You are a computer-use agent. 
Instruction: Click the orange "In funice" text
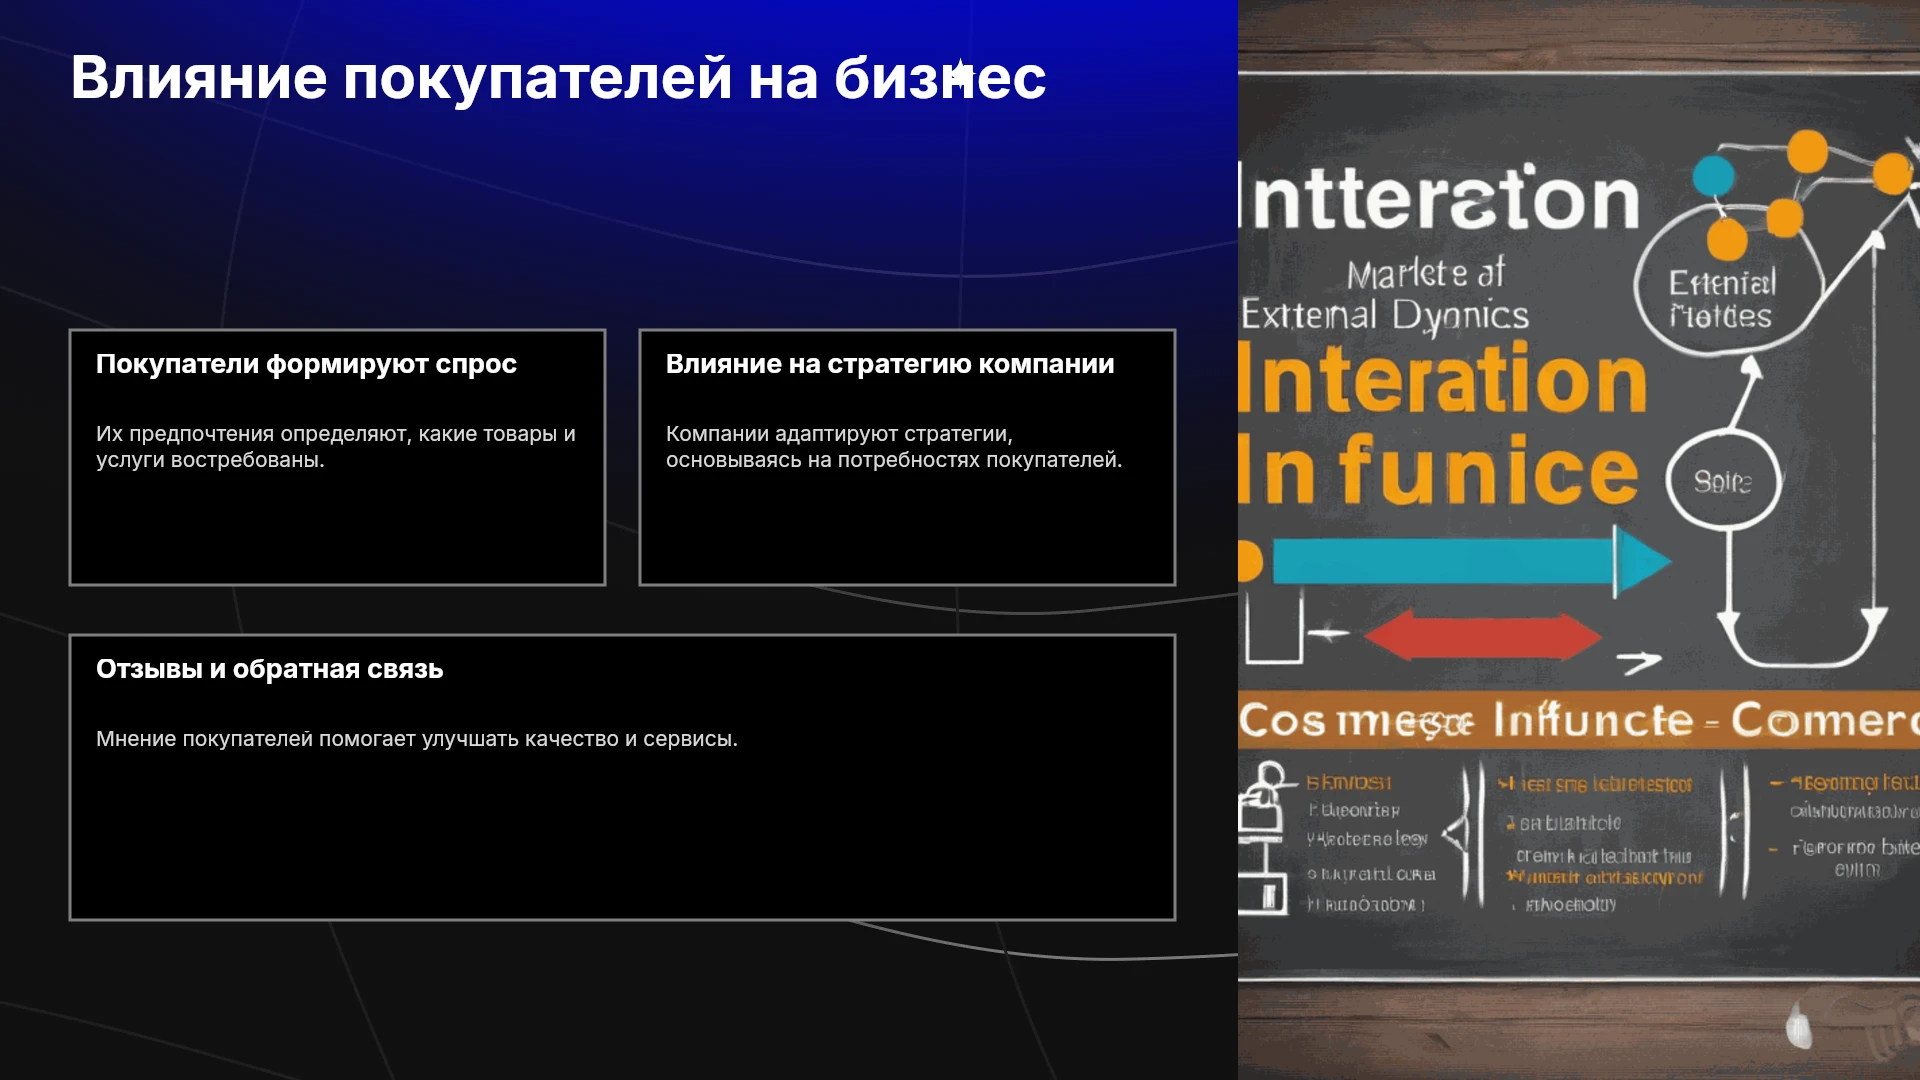click(x=1438, y=470)
